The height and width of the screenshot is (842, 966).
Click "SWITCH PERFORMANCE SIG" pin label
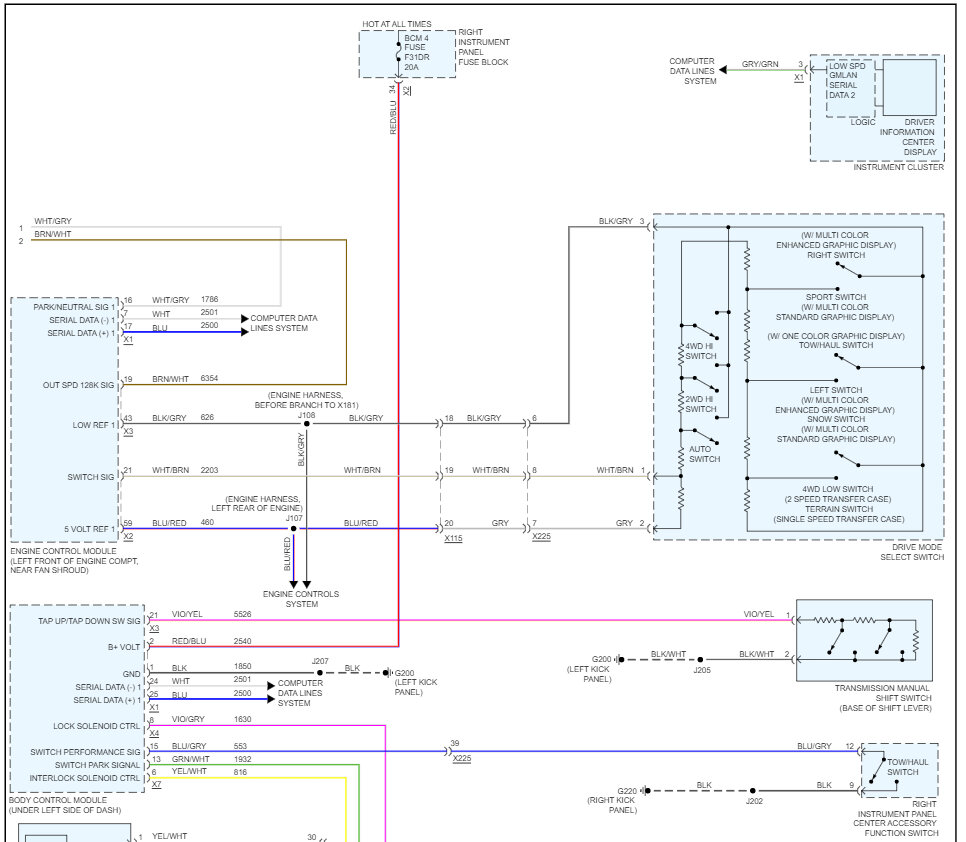pyautogui.click(x=86, y=752)
